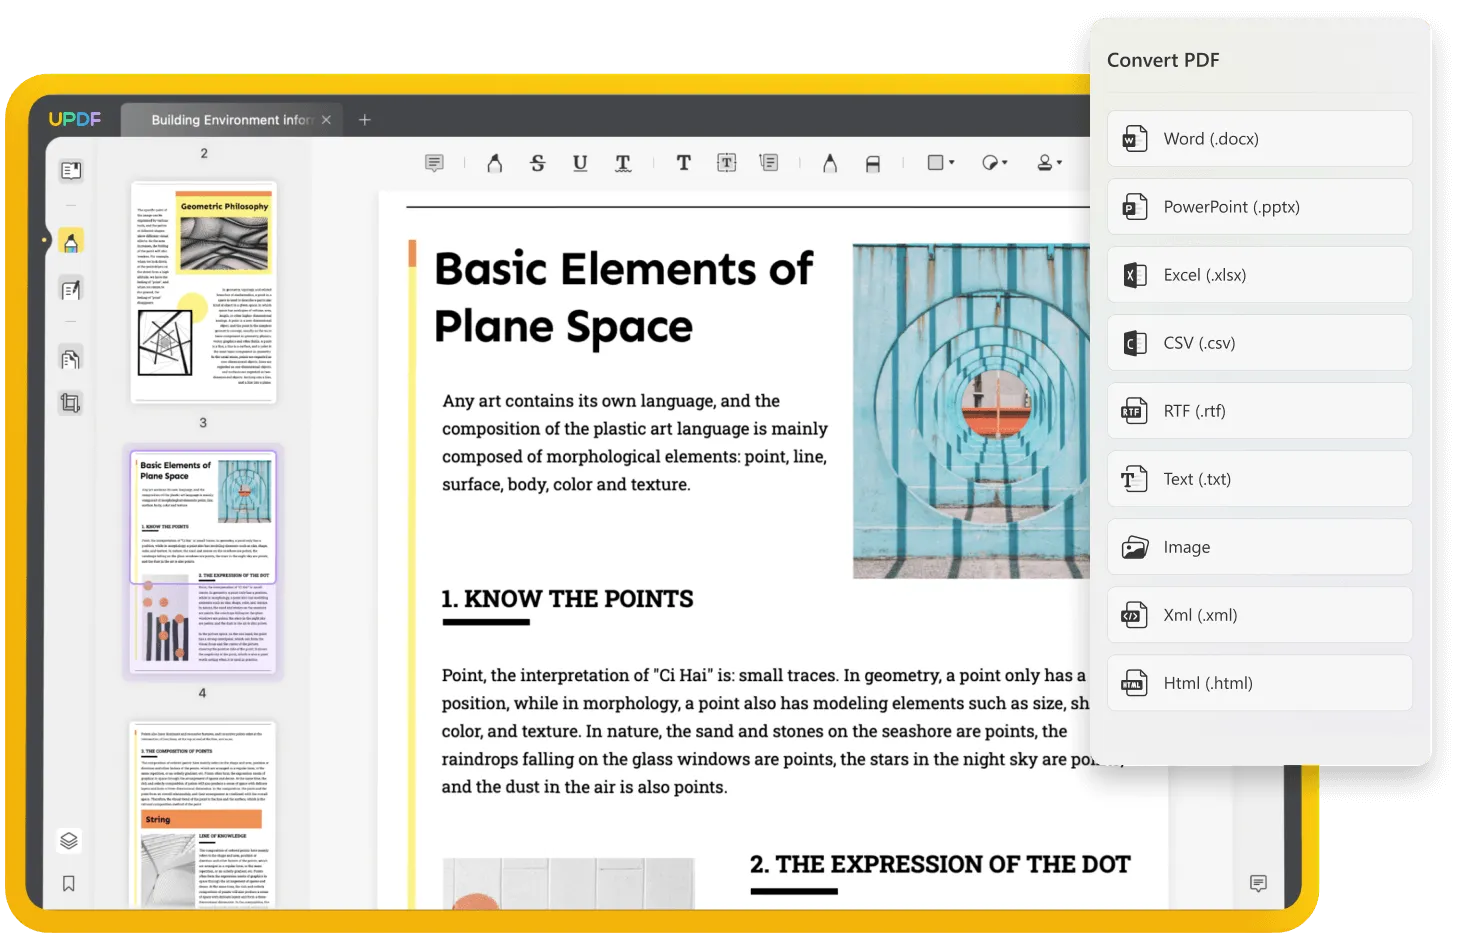Image resolution: width=1463 pixels, height=940 pixels.
Task: Choose Excel (.xlsx) as the conversion format
Action: [1259, 275]
